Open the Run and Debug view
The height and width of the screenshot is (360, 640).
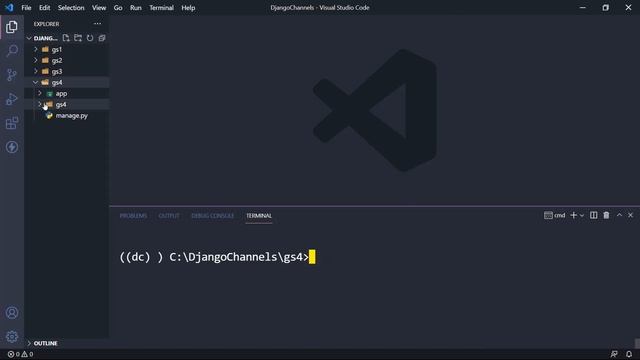(12, 99)
